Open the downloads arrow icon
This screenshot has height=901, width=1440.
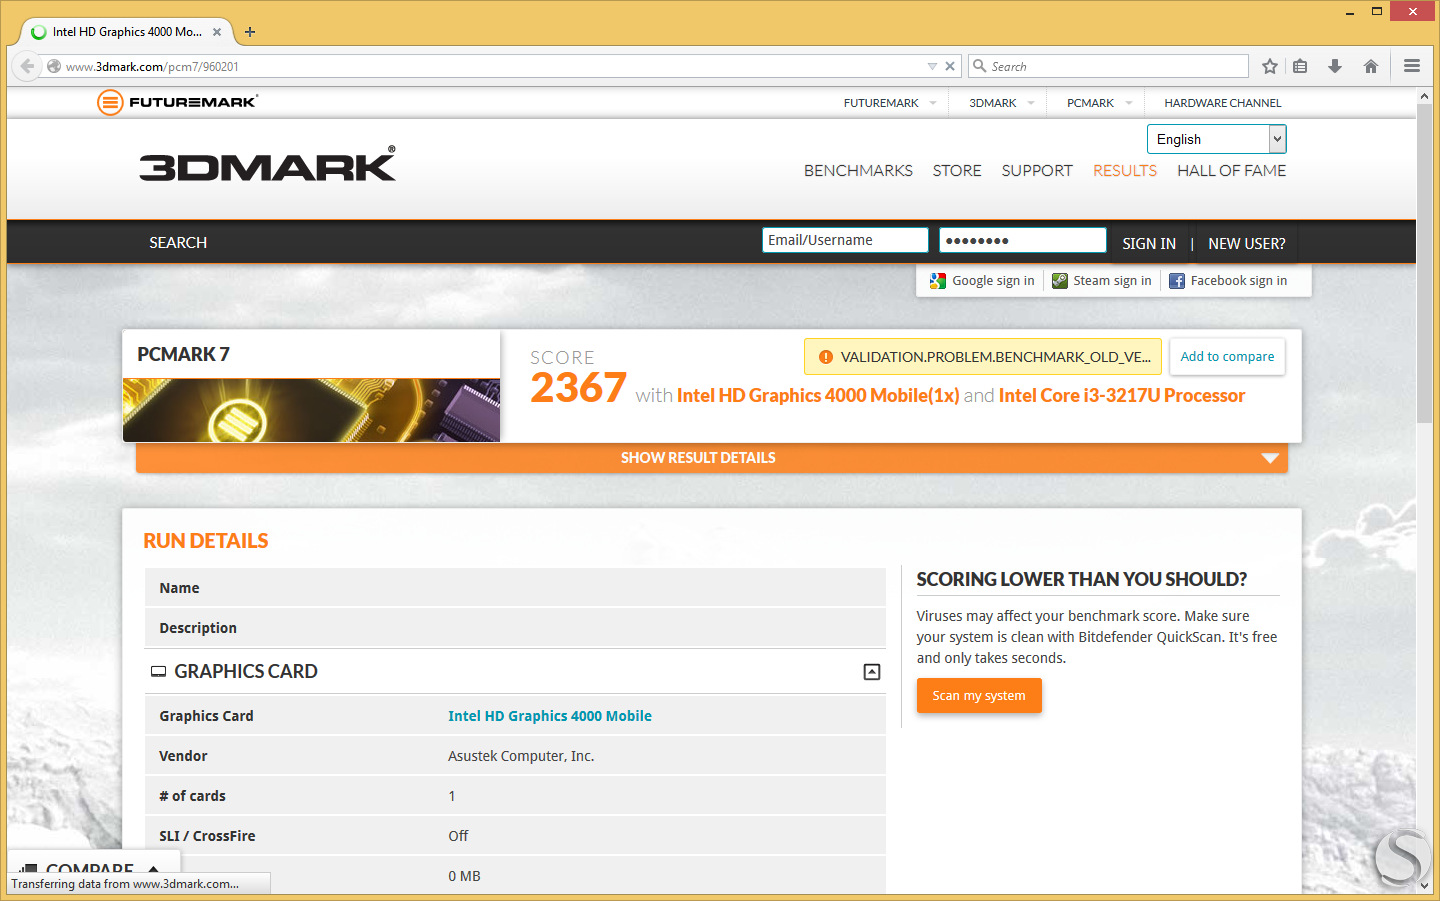pyautogui.click(x=1335, y=66)
